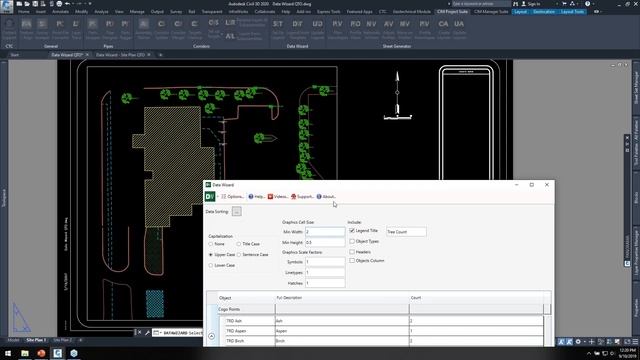This screenshot has height=360, width=640.
Task: Click the green DW logo icon in Data Wizard
Action: (x=210, y=197)
